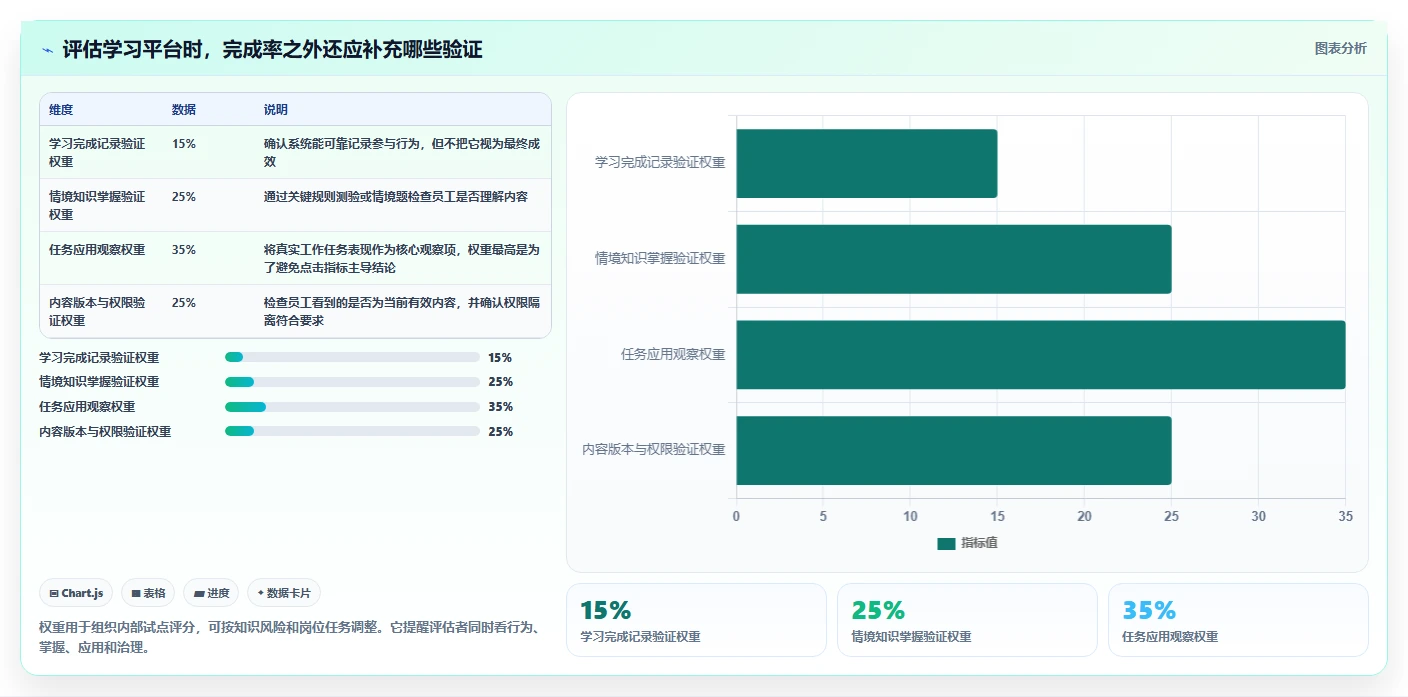Click chart bar for 情境知识掌握验证权重

(x=954, y=259)
